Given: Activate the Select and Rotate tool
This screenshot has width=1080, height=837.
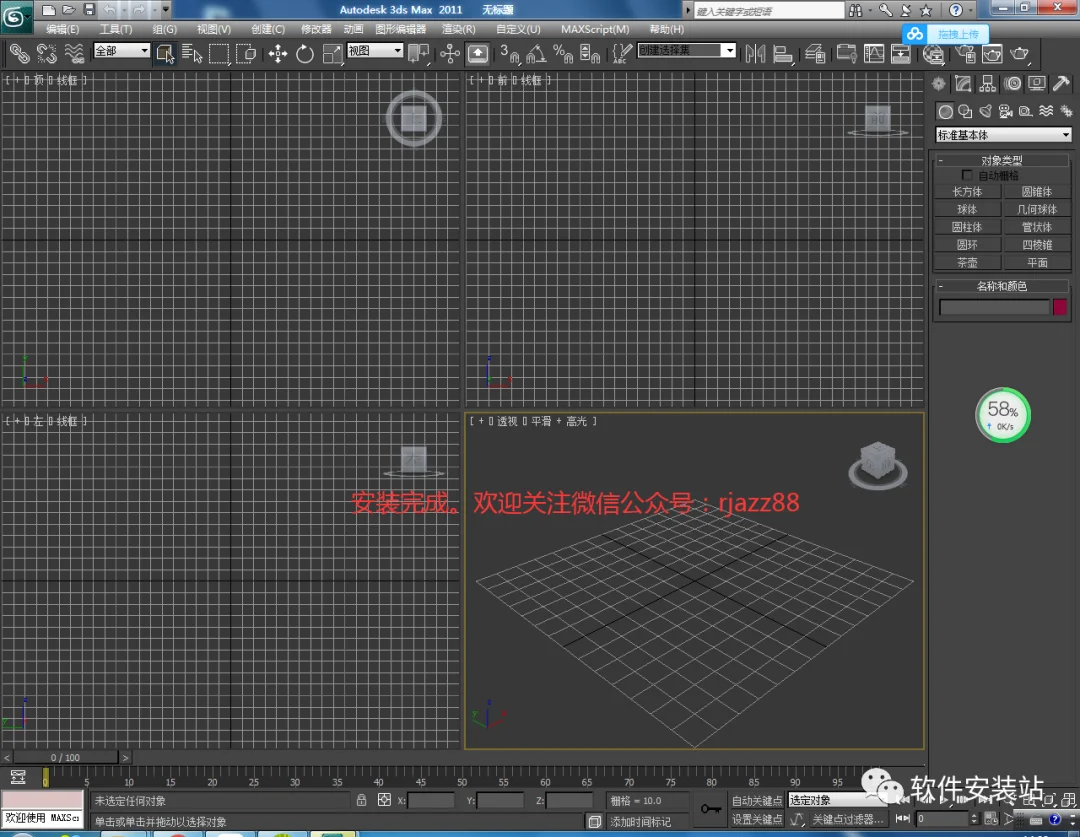Looking at the screenshot, I should click(304, 54).
